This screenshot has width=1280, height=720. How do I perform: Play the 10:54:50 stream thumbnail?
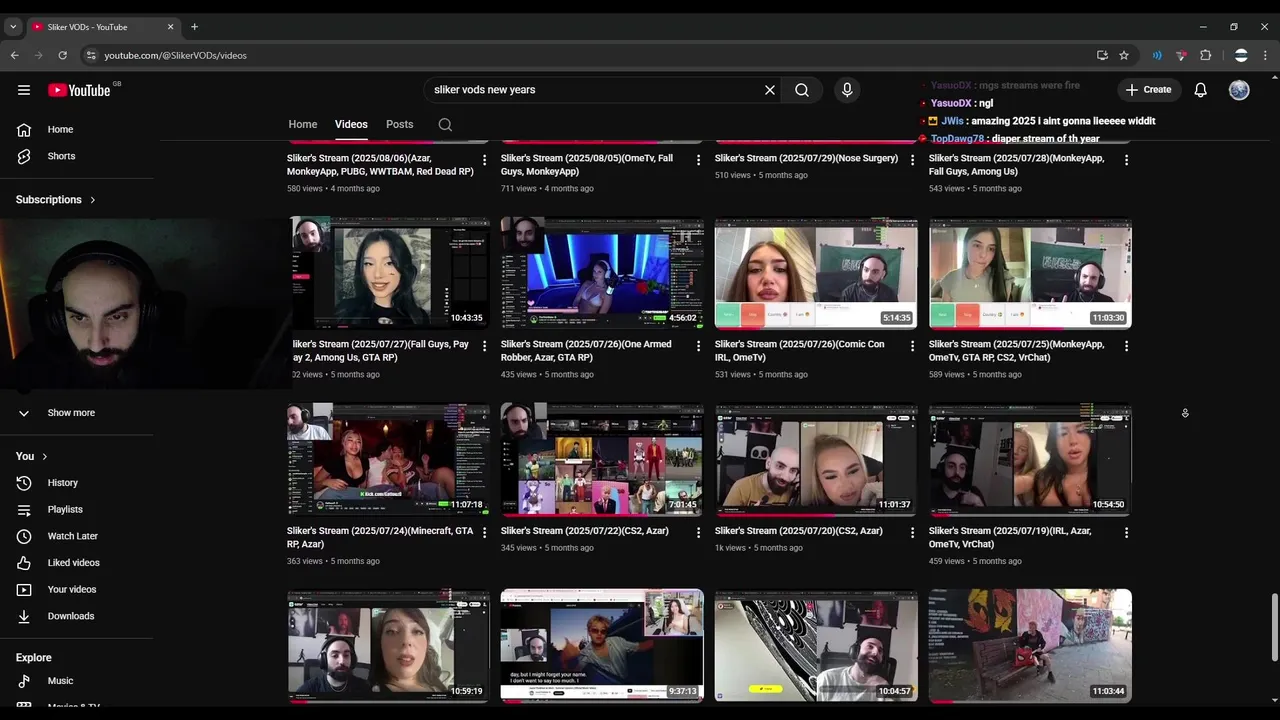(1030, 460)
